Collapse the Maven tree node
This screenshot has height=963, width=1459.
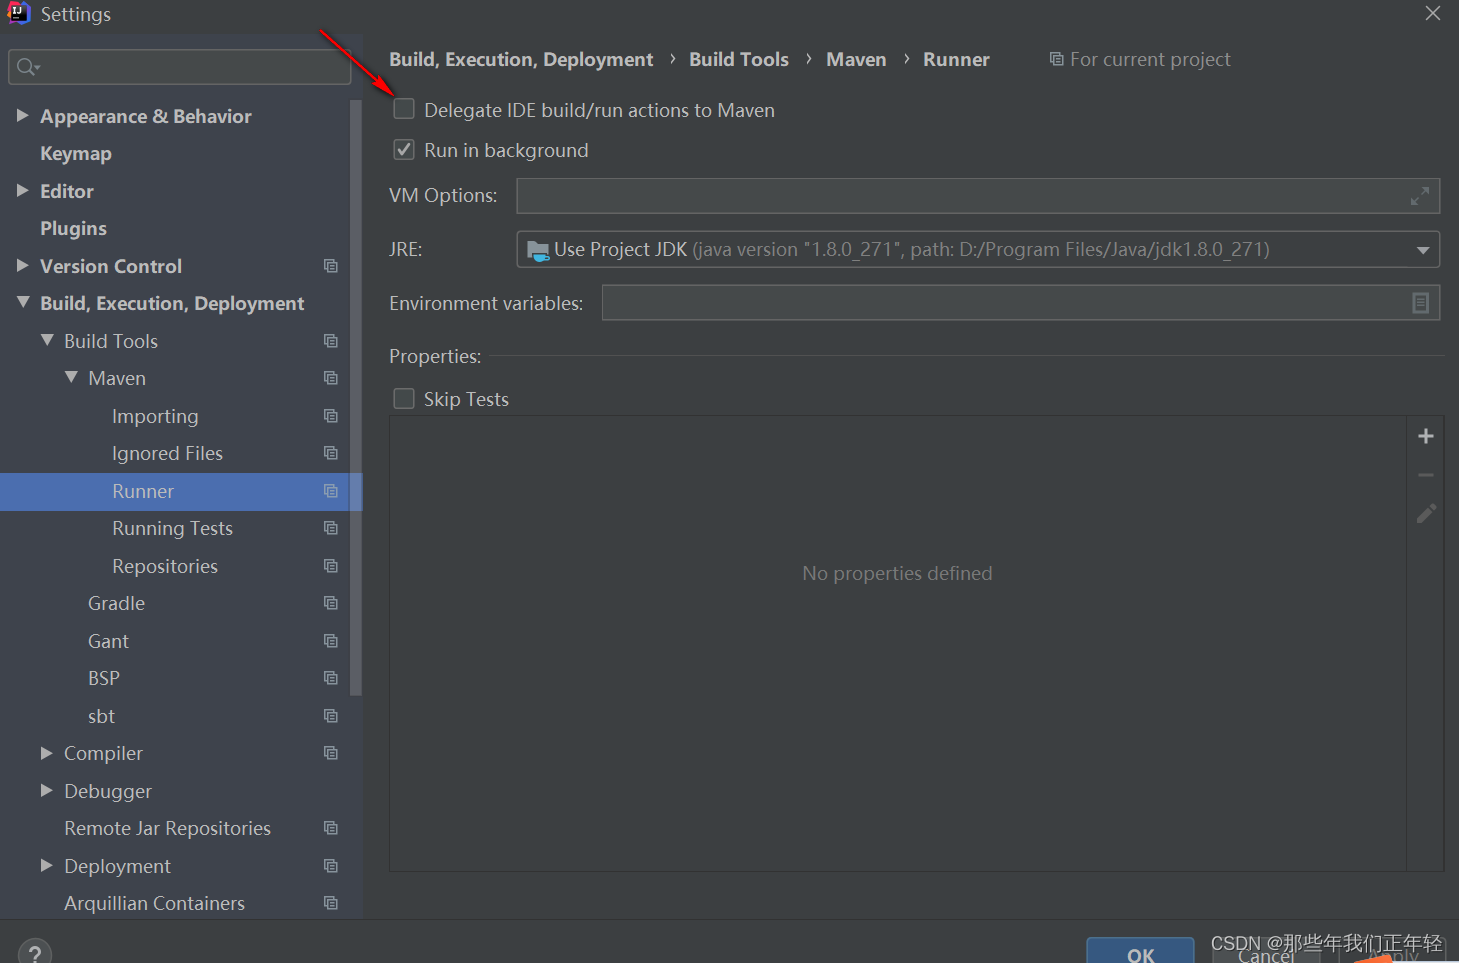[x=71, y=378]
